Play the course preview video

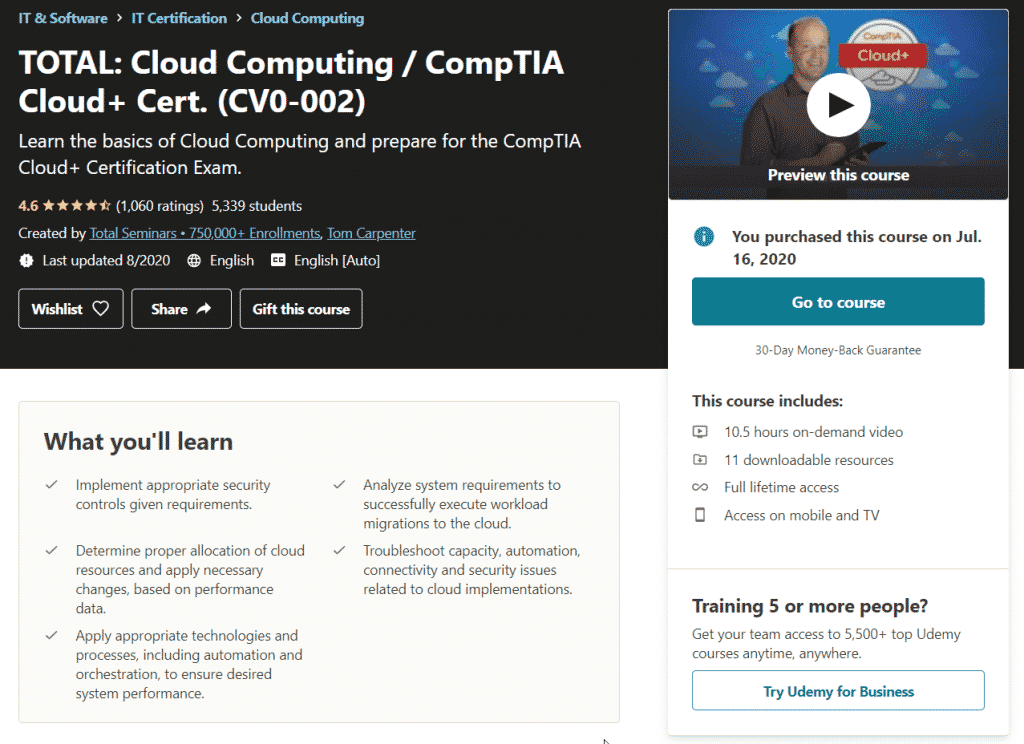[839, 105]
